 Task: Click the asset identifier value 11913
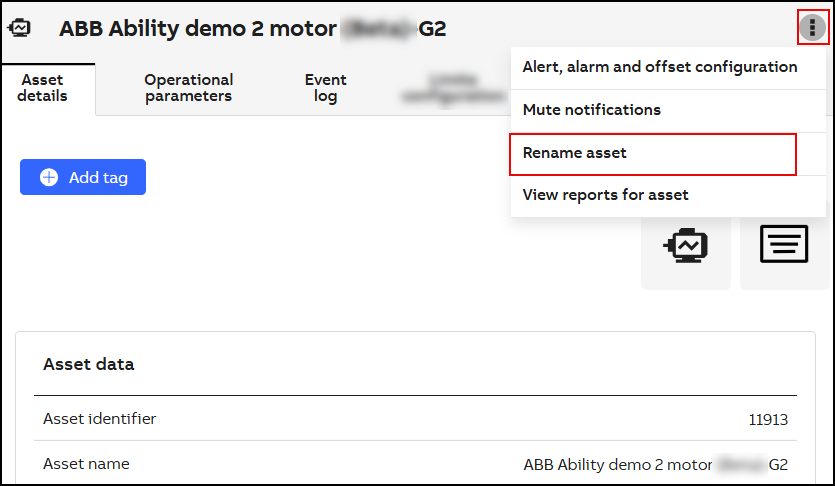(x=768, y=420)
